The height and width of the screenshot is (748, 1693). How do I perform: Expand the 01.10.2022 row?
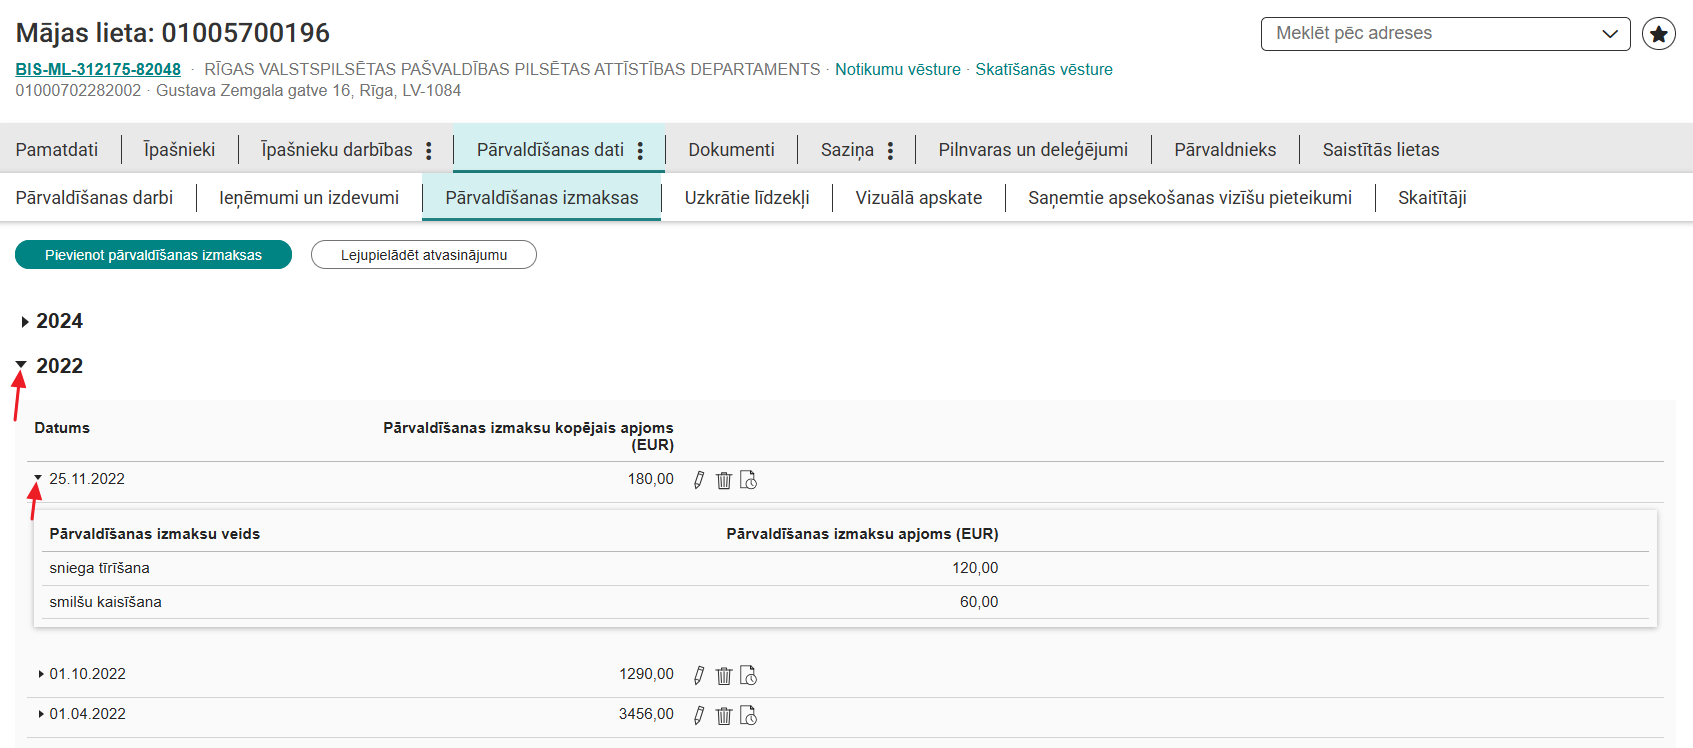coord(41,674)
